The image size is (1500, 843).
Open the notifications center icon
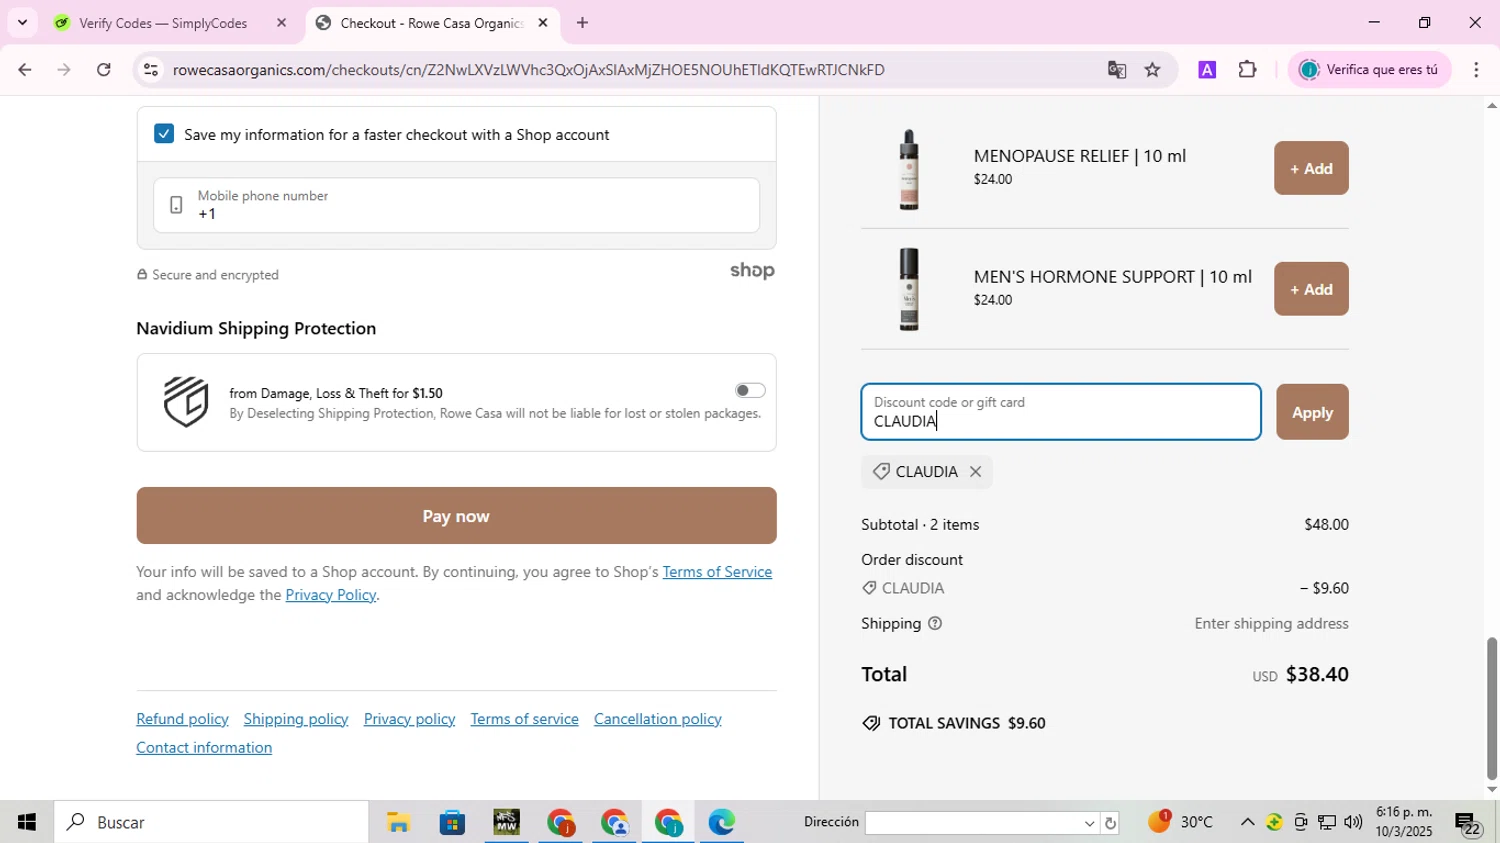tap(1468, 823)
